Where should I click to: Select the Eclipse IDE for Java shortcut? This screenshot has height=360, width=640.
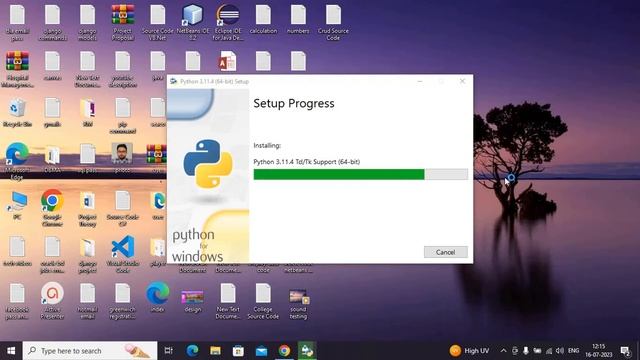coord(228,22)
